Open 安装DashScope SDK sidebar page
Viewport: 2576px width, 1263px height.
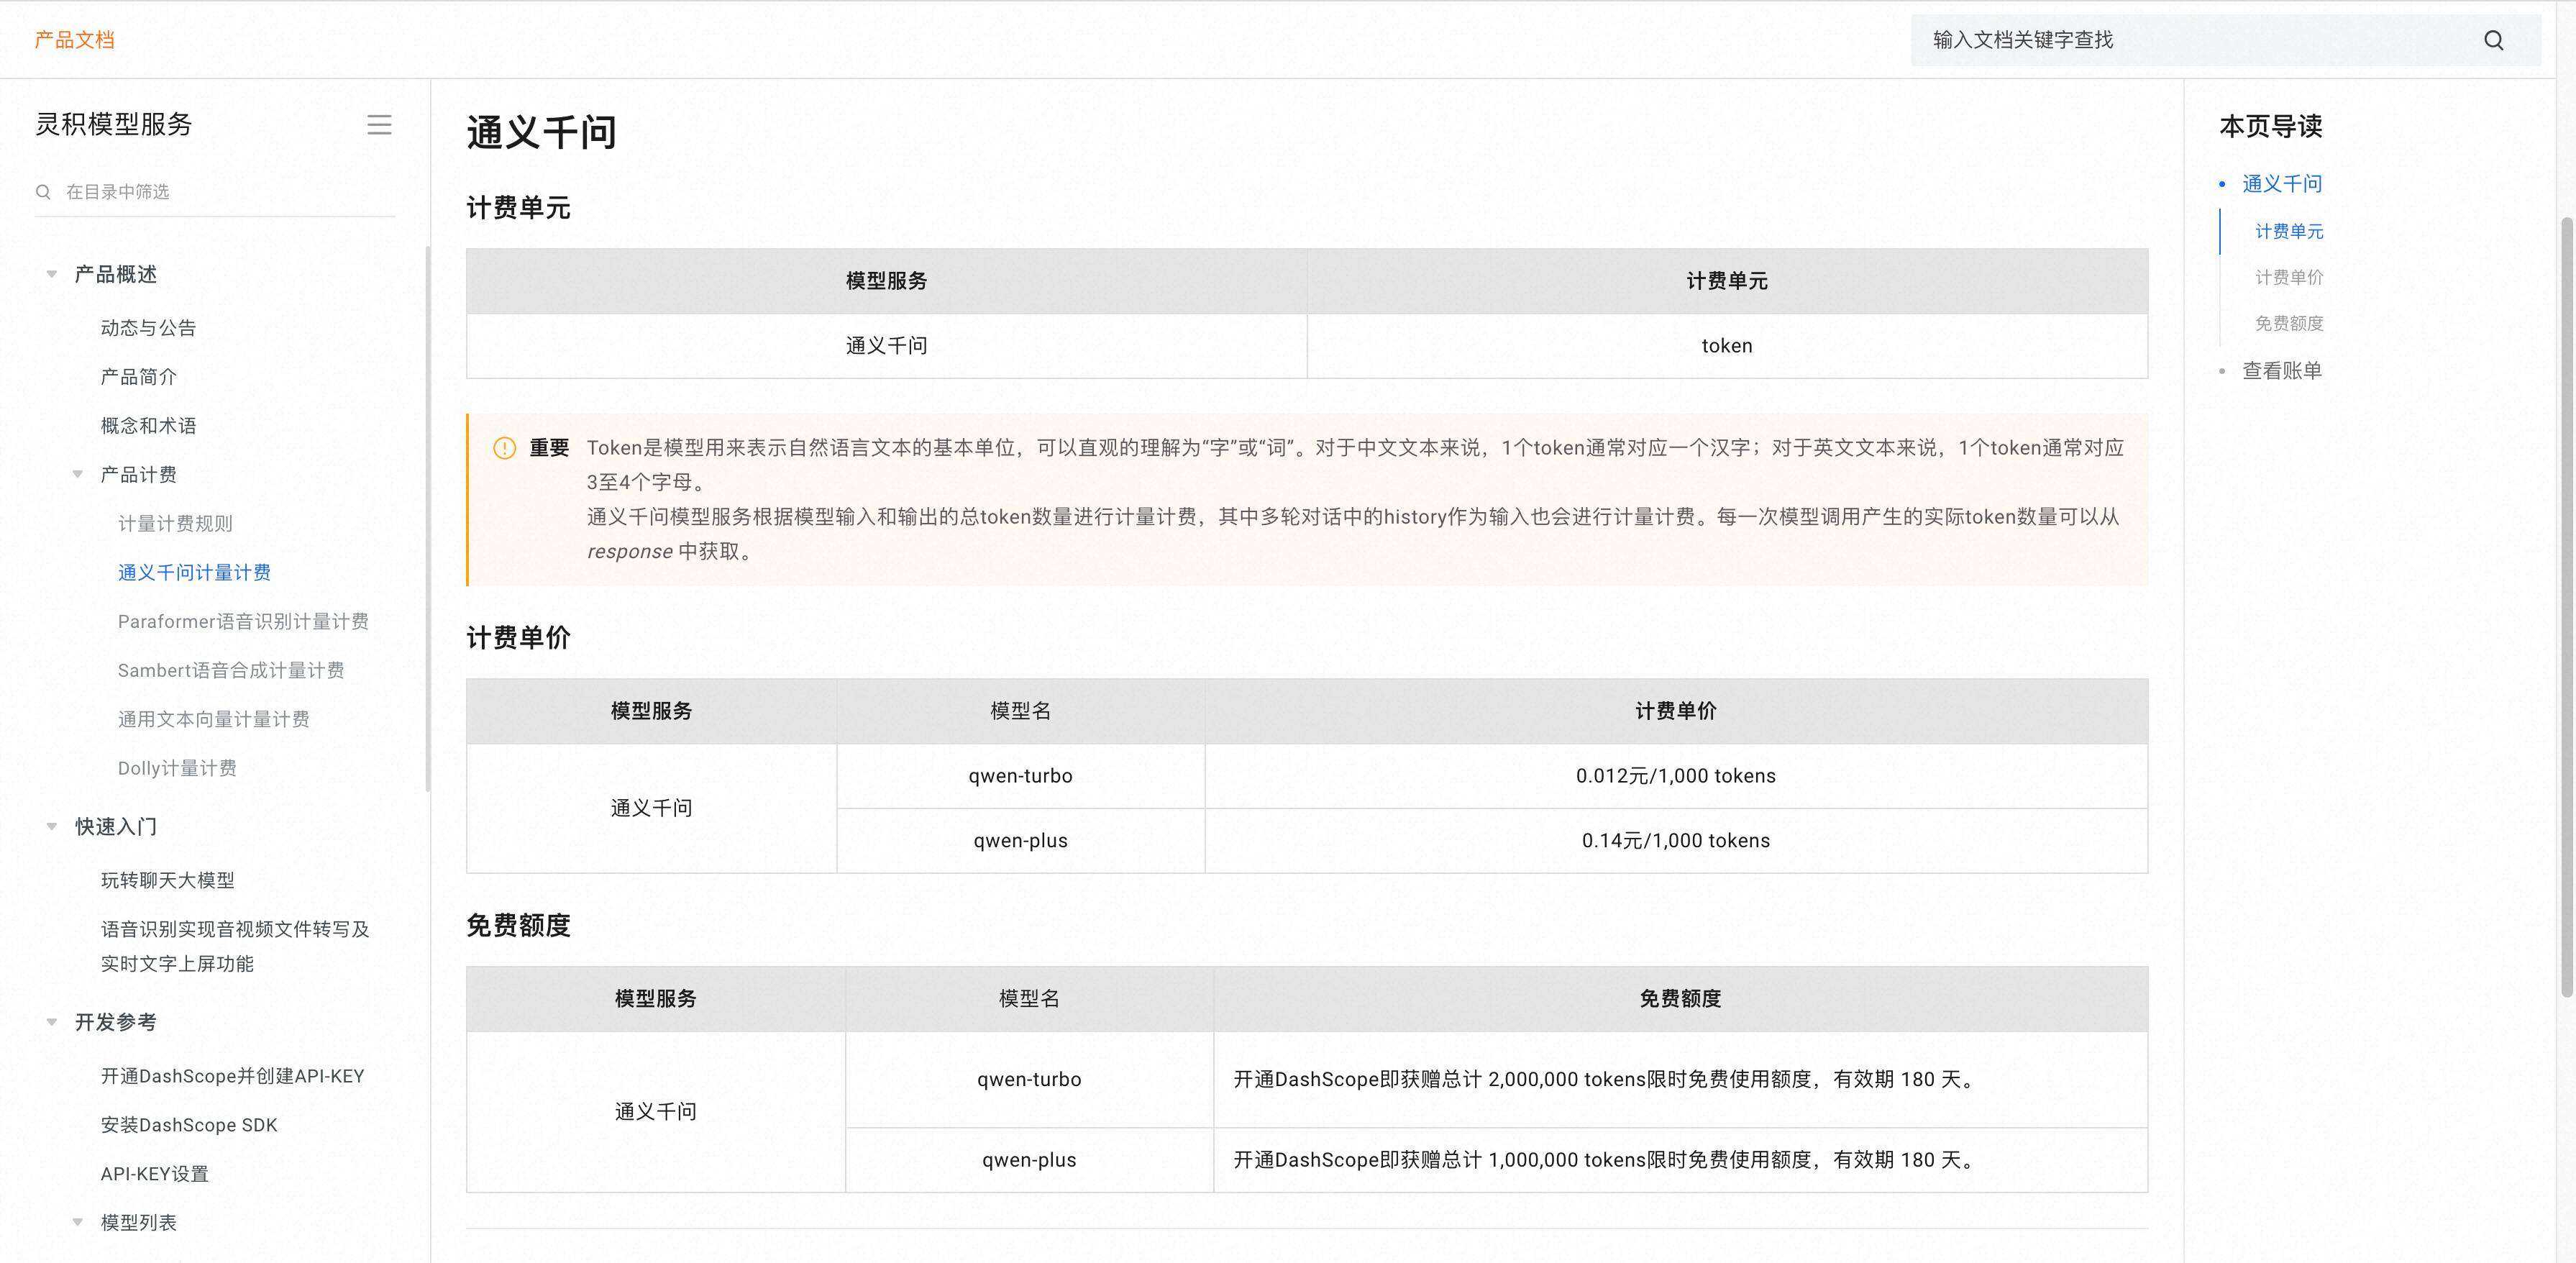[x=189, y=1125]
